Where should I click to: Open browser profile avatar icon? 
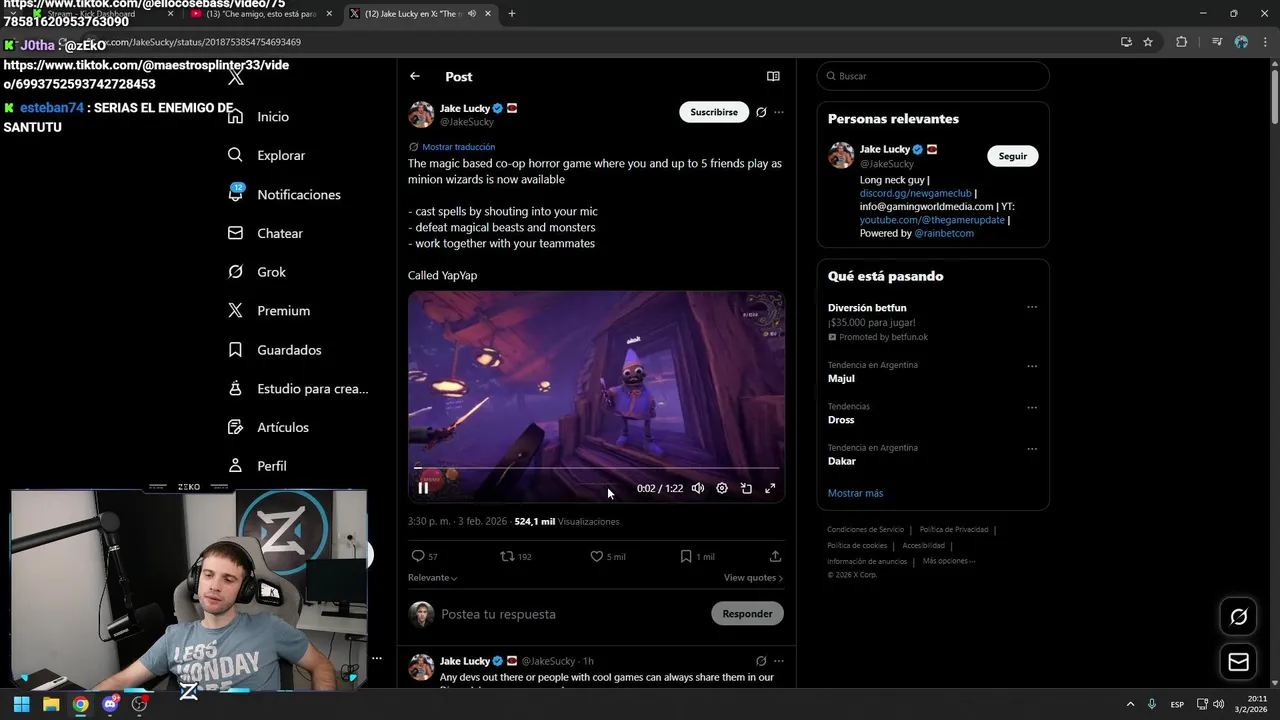(x=1241, y=42)
